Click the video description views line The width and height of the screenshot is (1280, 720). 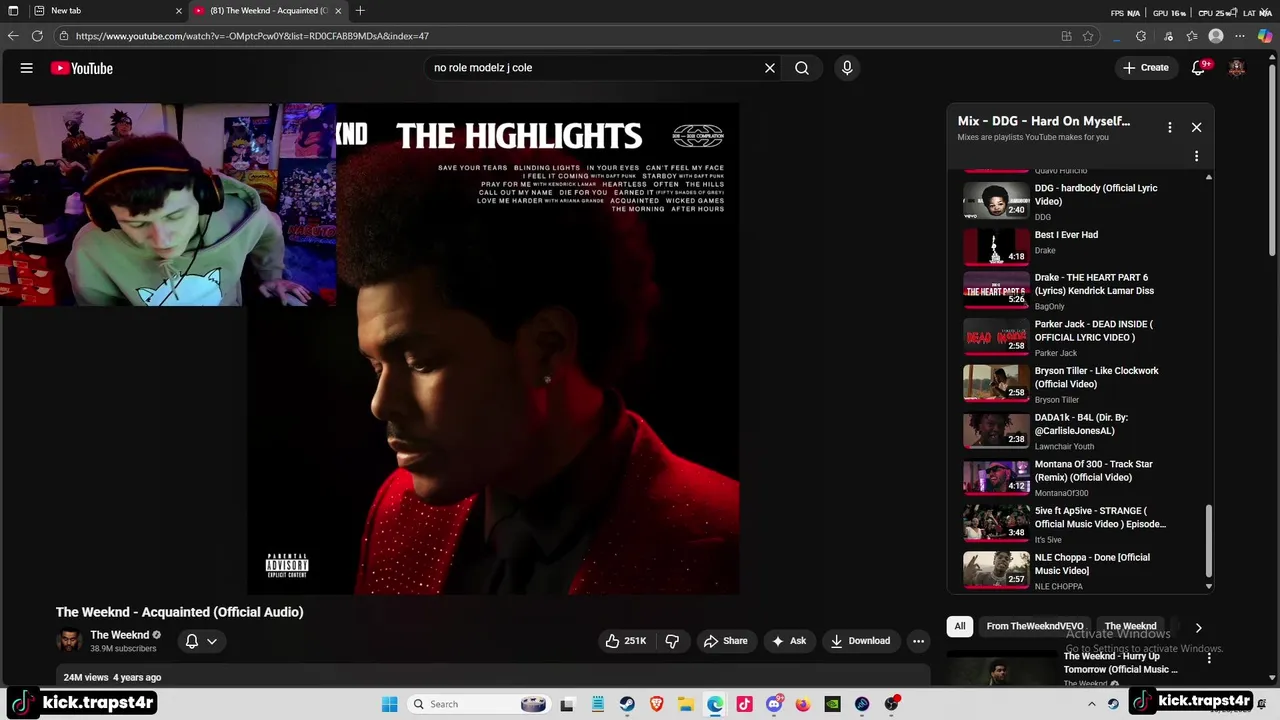tap(112, 677)
